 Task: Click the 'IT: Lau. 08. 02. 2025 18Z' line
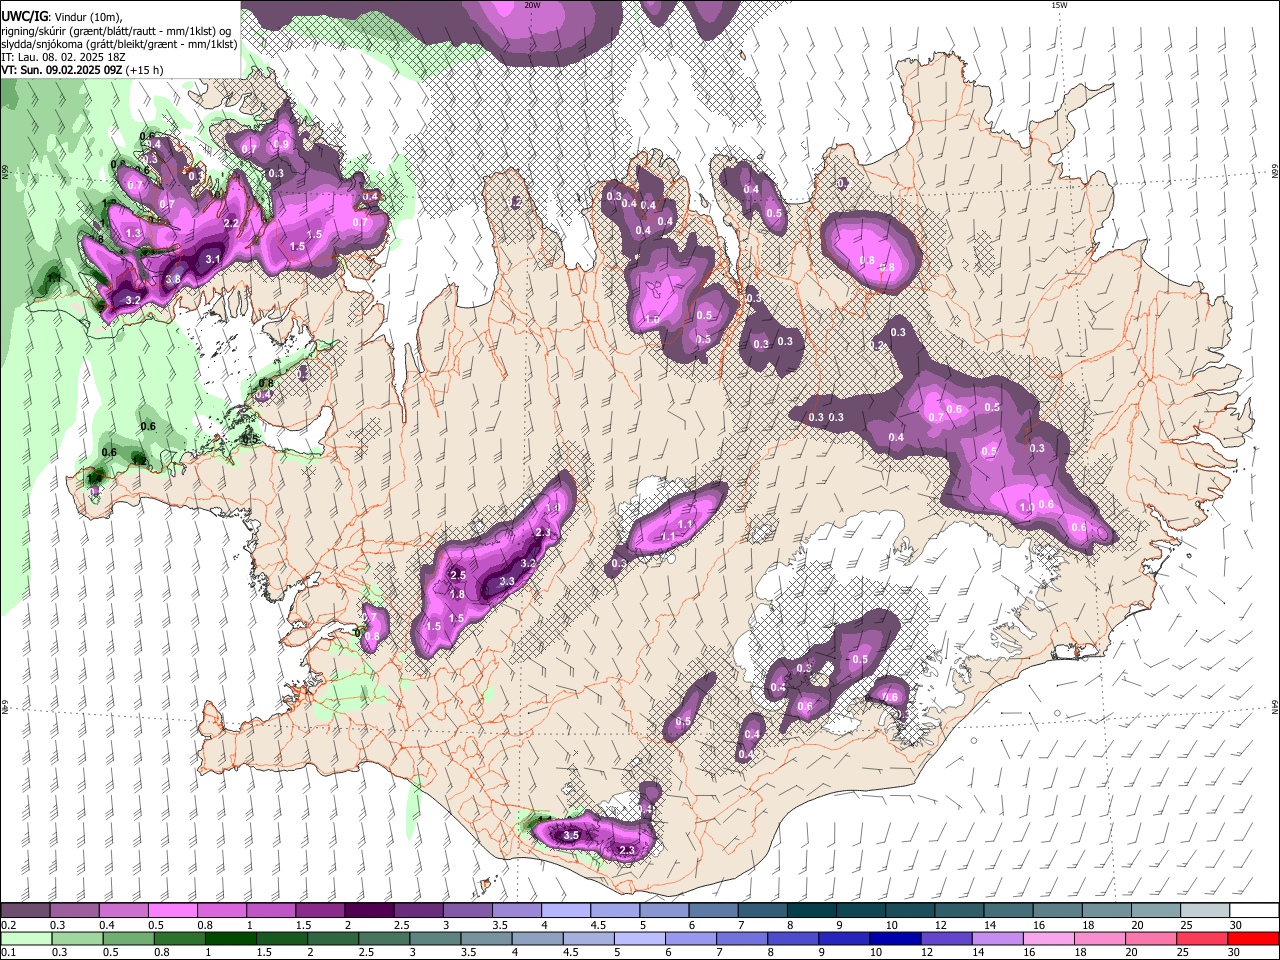tap(64, 57)
